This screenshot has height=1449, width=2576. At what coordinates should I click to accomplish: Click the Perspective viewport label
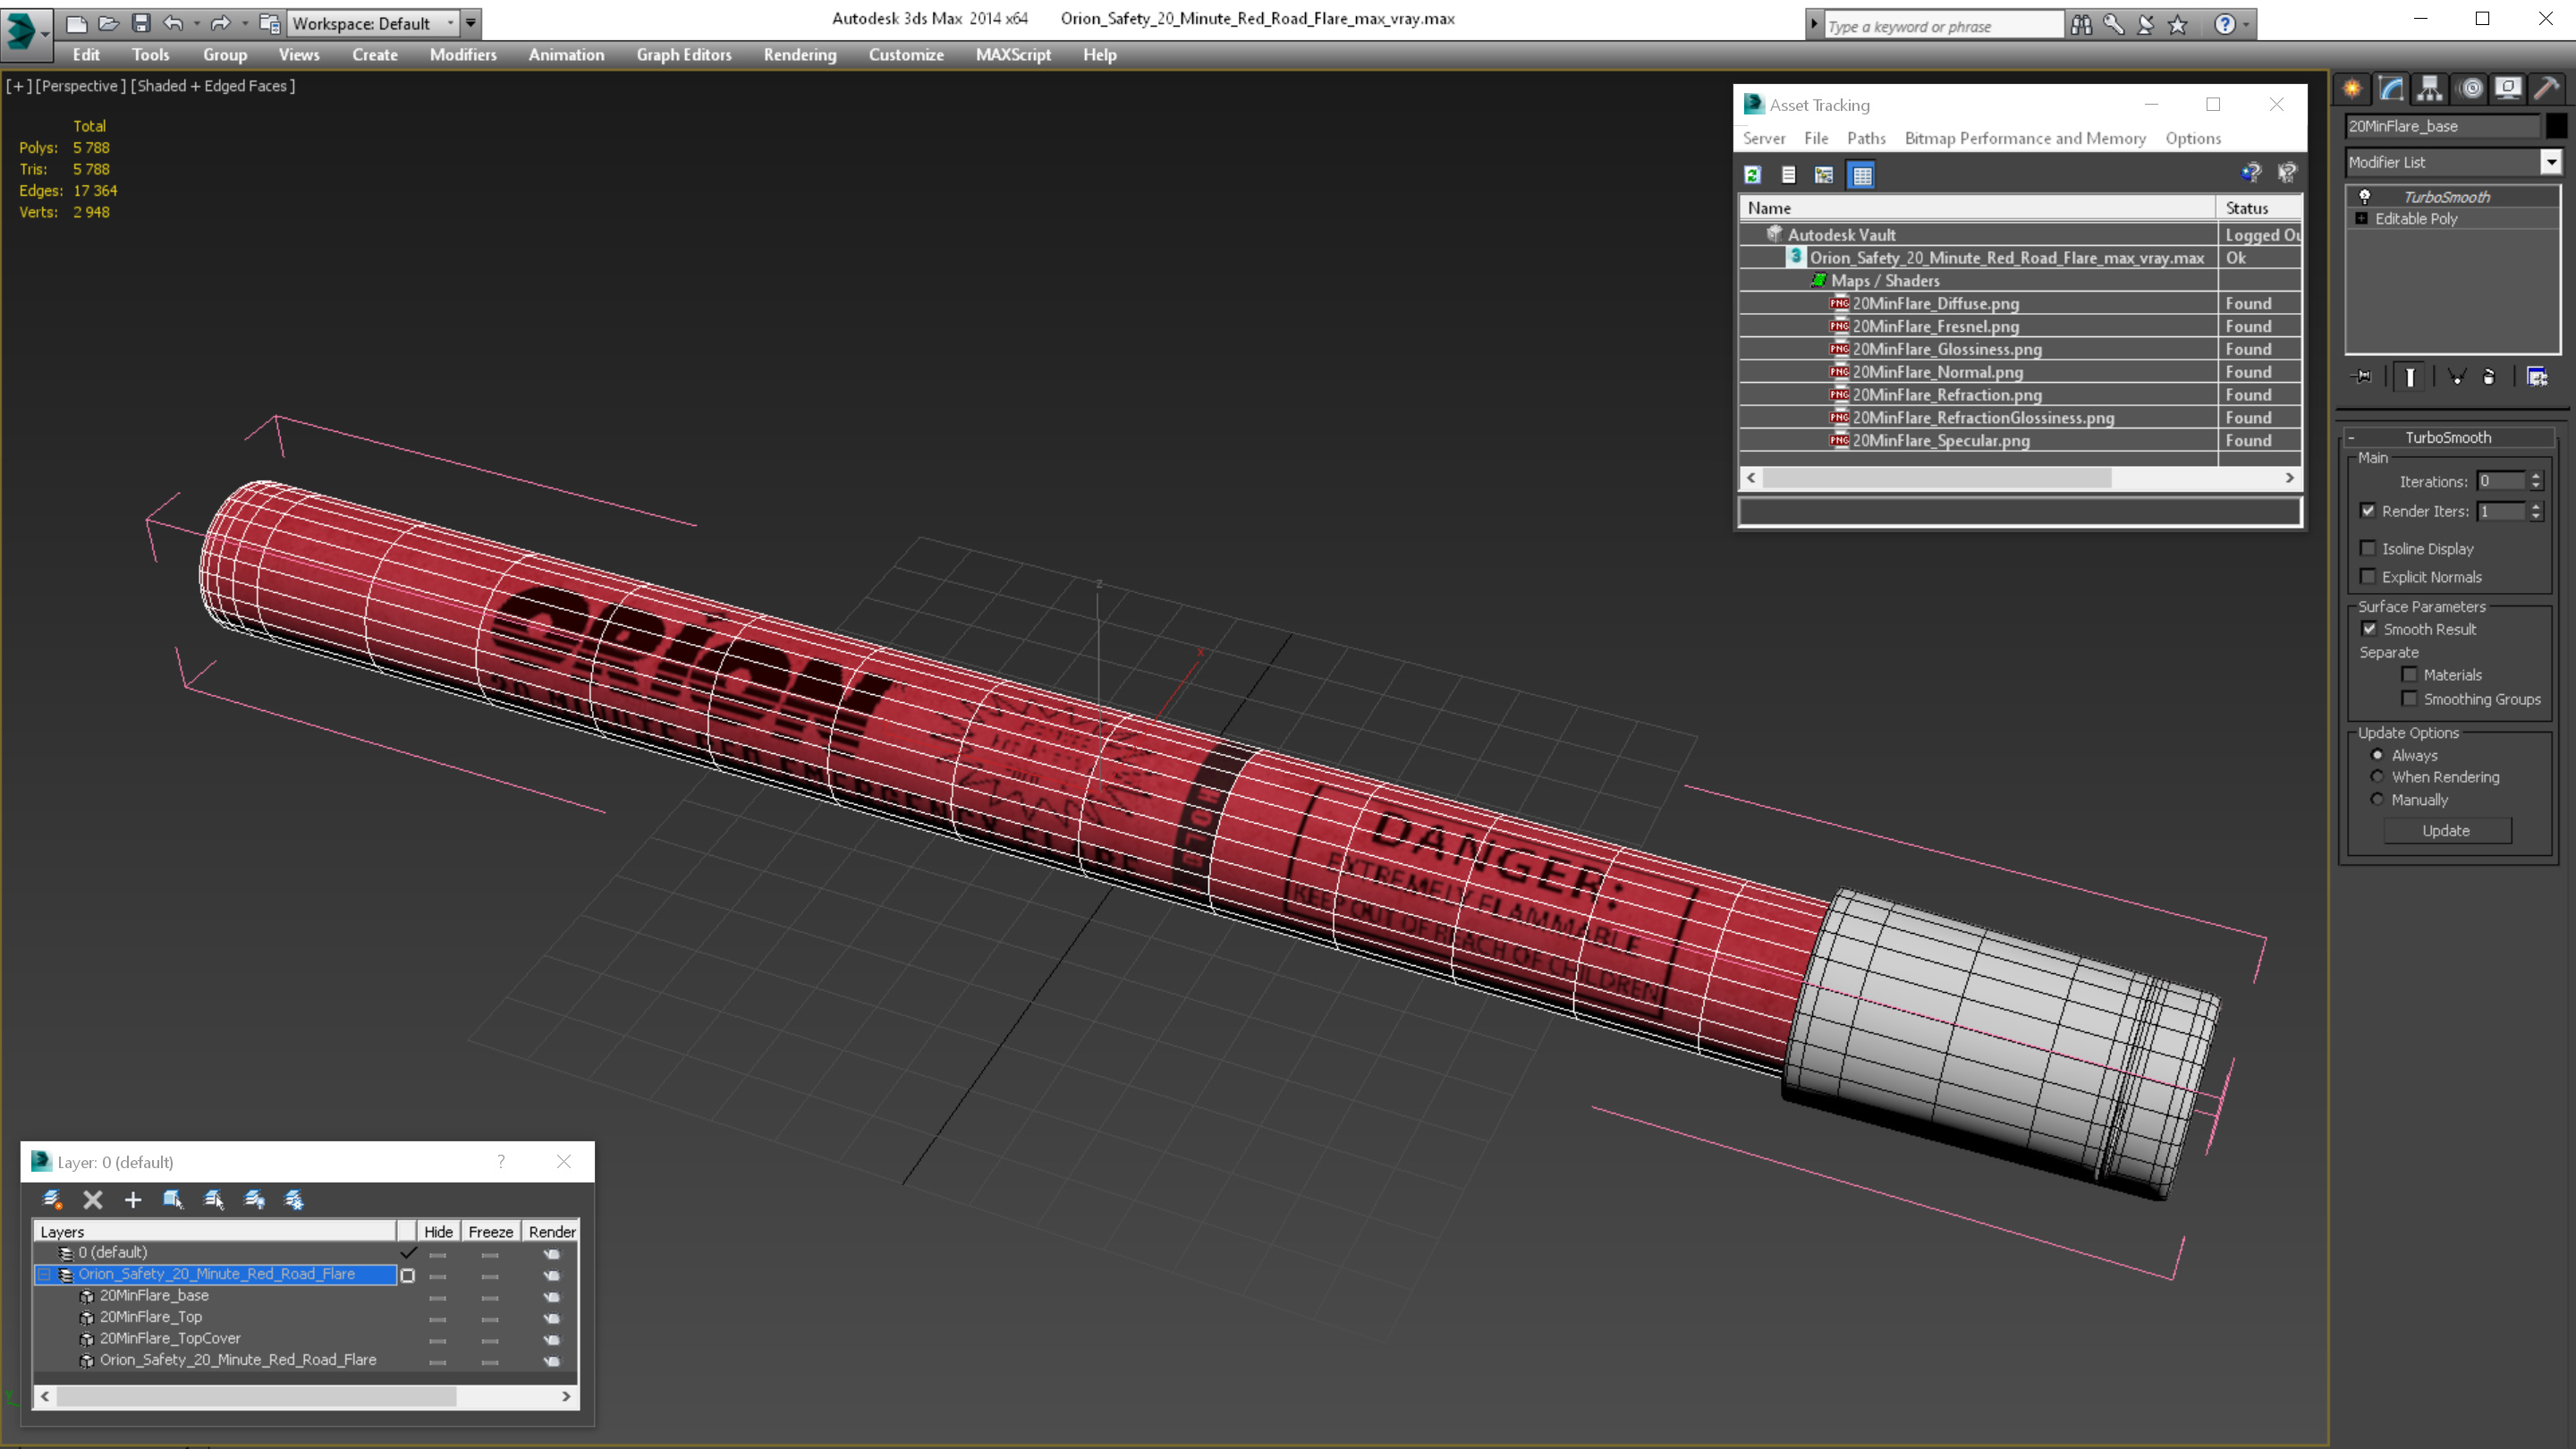[x=81, y=86]
